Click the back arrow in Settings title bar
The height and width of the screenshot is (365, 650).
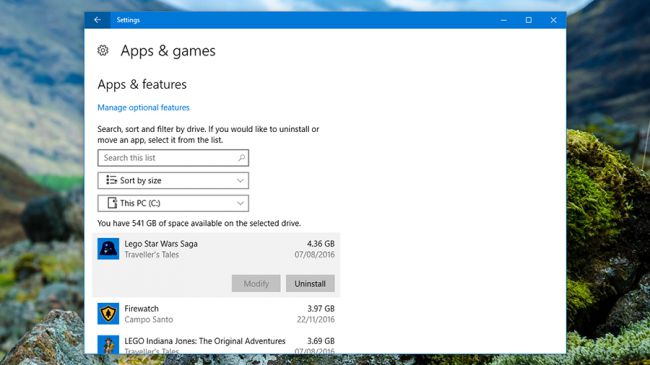(x=97, y=20)
